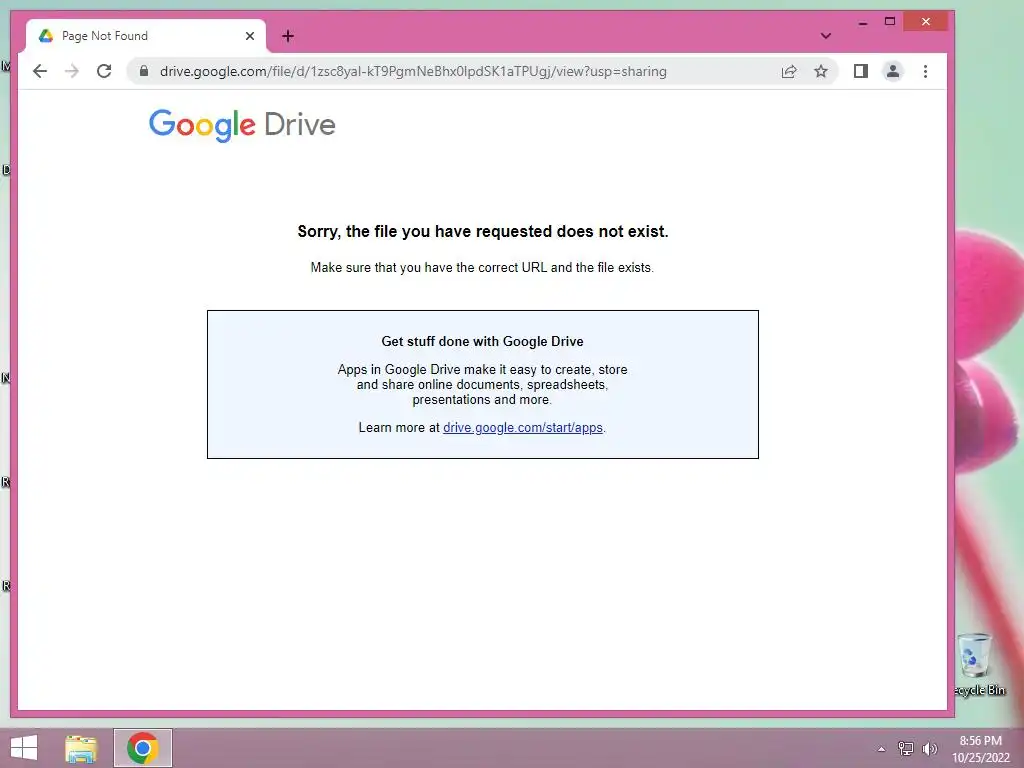1024x768 pixels.
Task: Click the 'Sorry, the file you have requested' heading
Action: 483,232
